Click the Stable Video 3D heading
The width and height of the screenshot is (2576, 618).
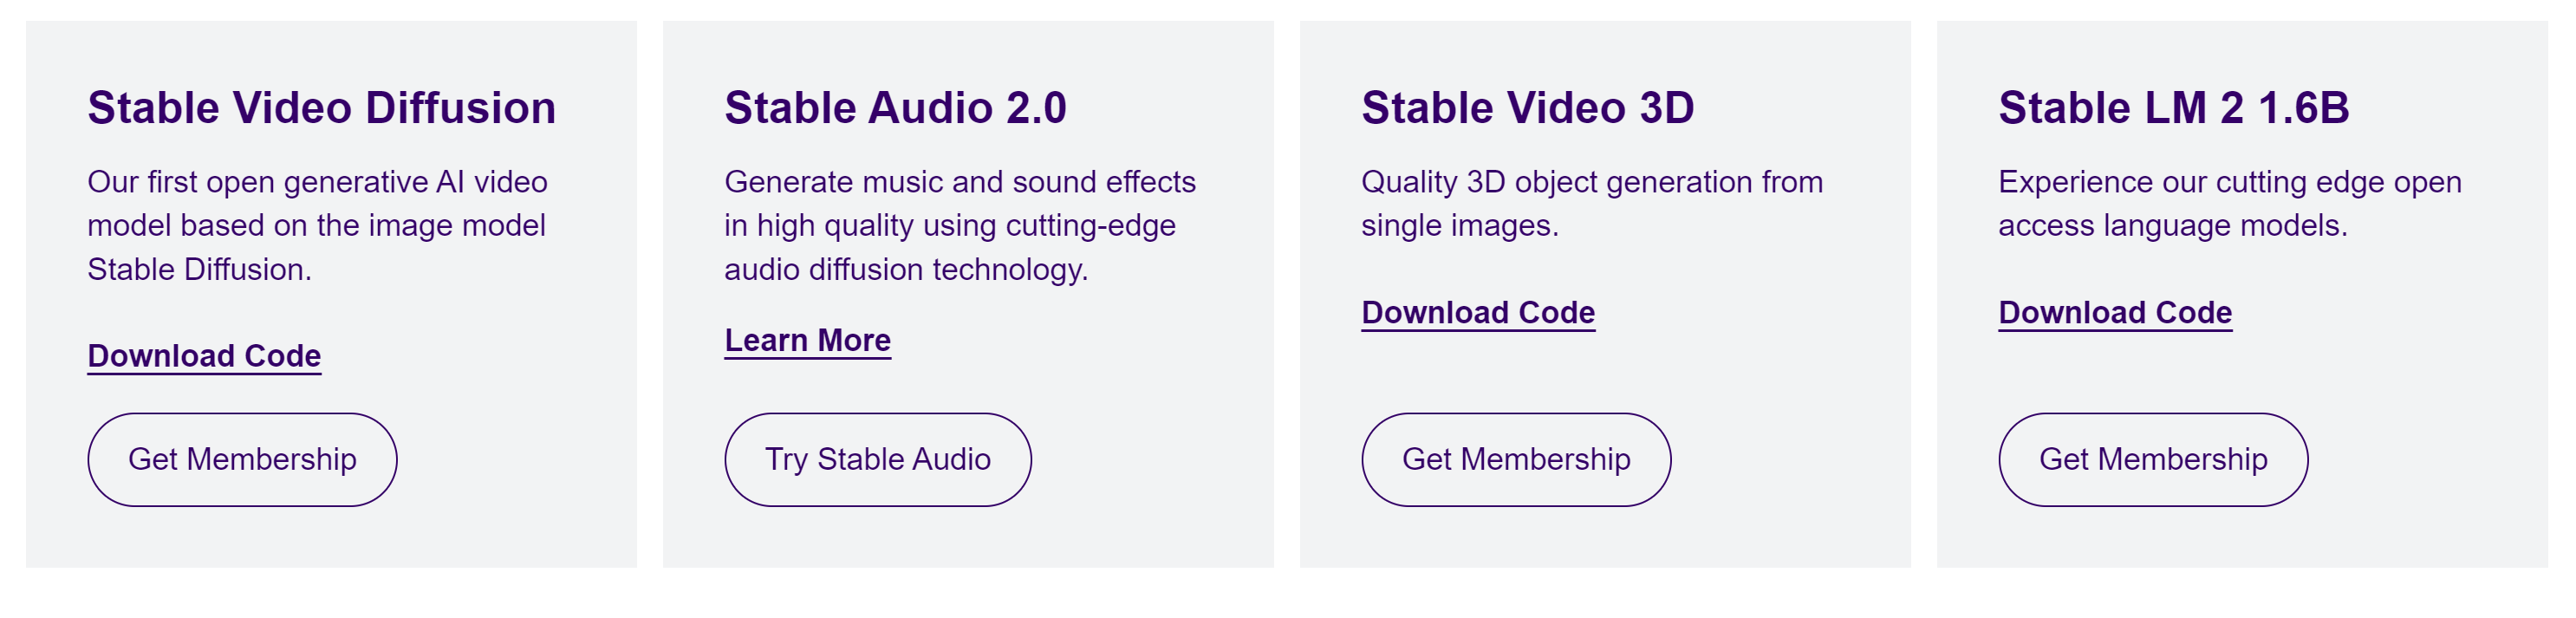[1527, 108]
